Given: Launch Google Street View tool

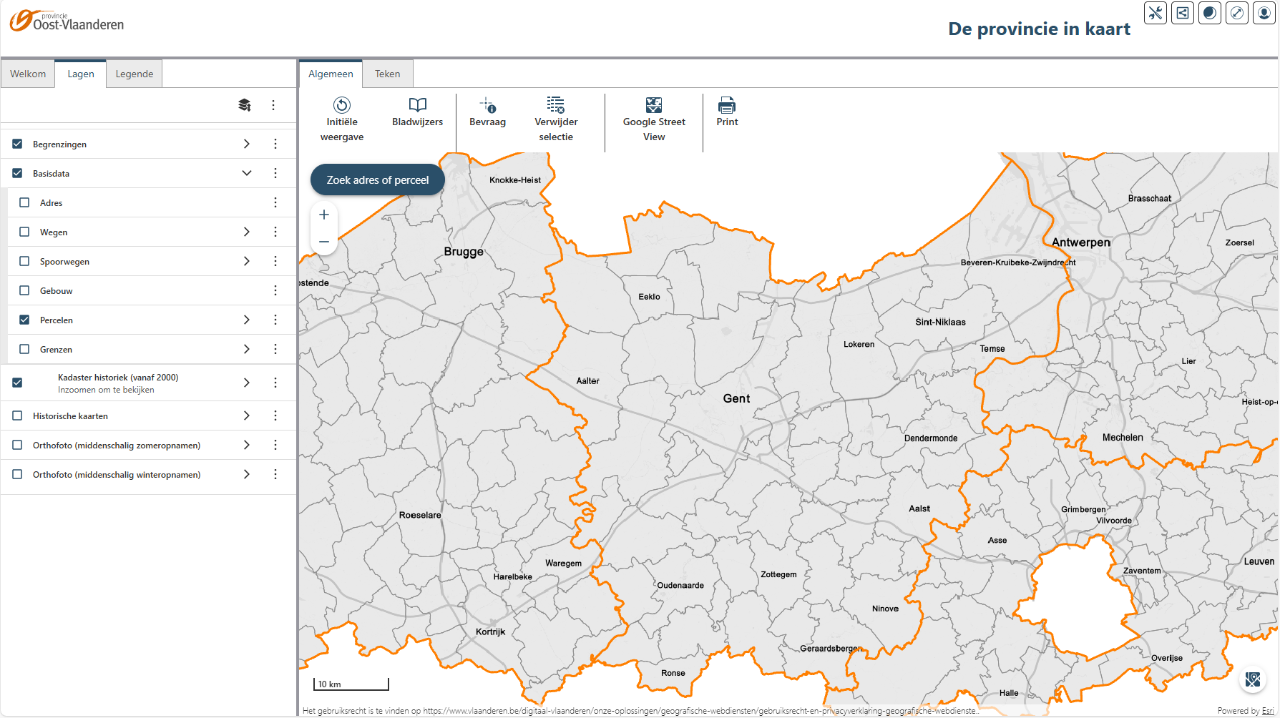Looking at the screenshot, I should click(654, 120).
